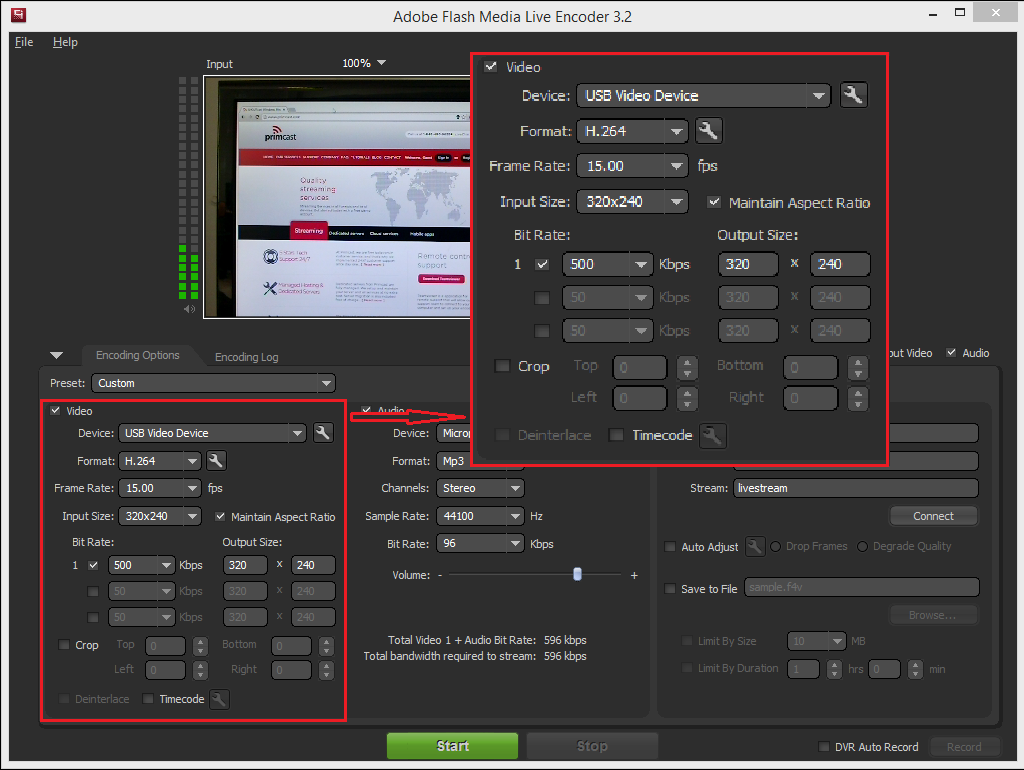1024x770 pixels.
Task: Click the Flash Media Live Encoder title-bar icon
Action: pyautogui.click(x=19, y=14)
